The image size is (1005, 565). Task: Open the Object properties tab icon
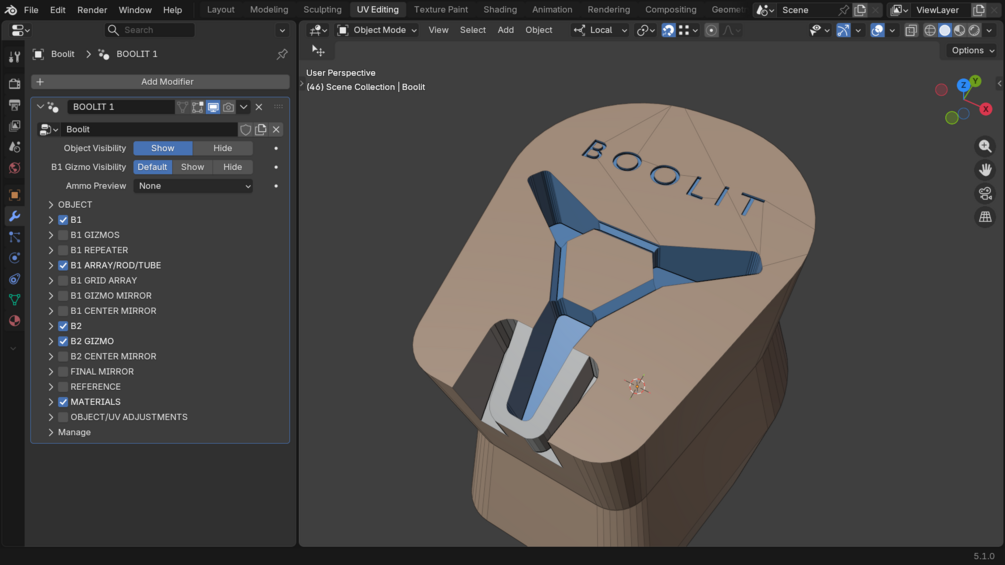[14, 195]
